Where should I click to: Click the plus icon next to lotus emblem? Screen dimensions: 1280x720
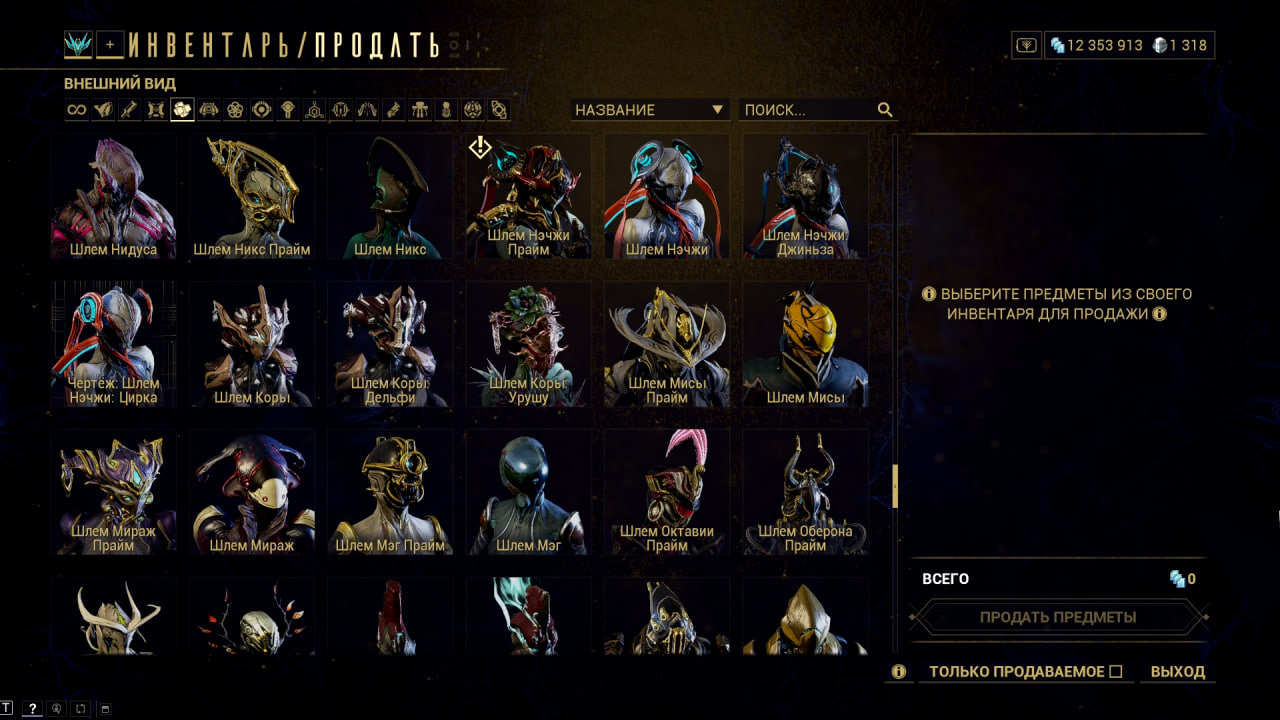pyautogui.click(x=111, y=44)
